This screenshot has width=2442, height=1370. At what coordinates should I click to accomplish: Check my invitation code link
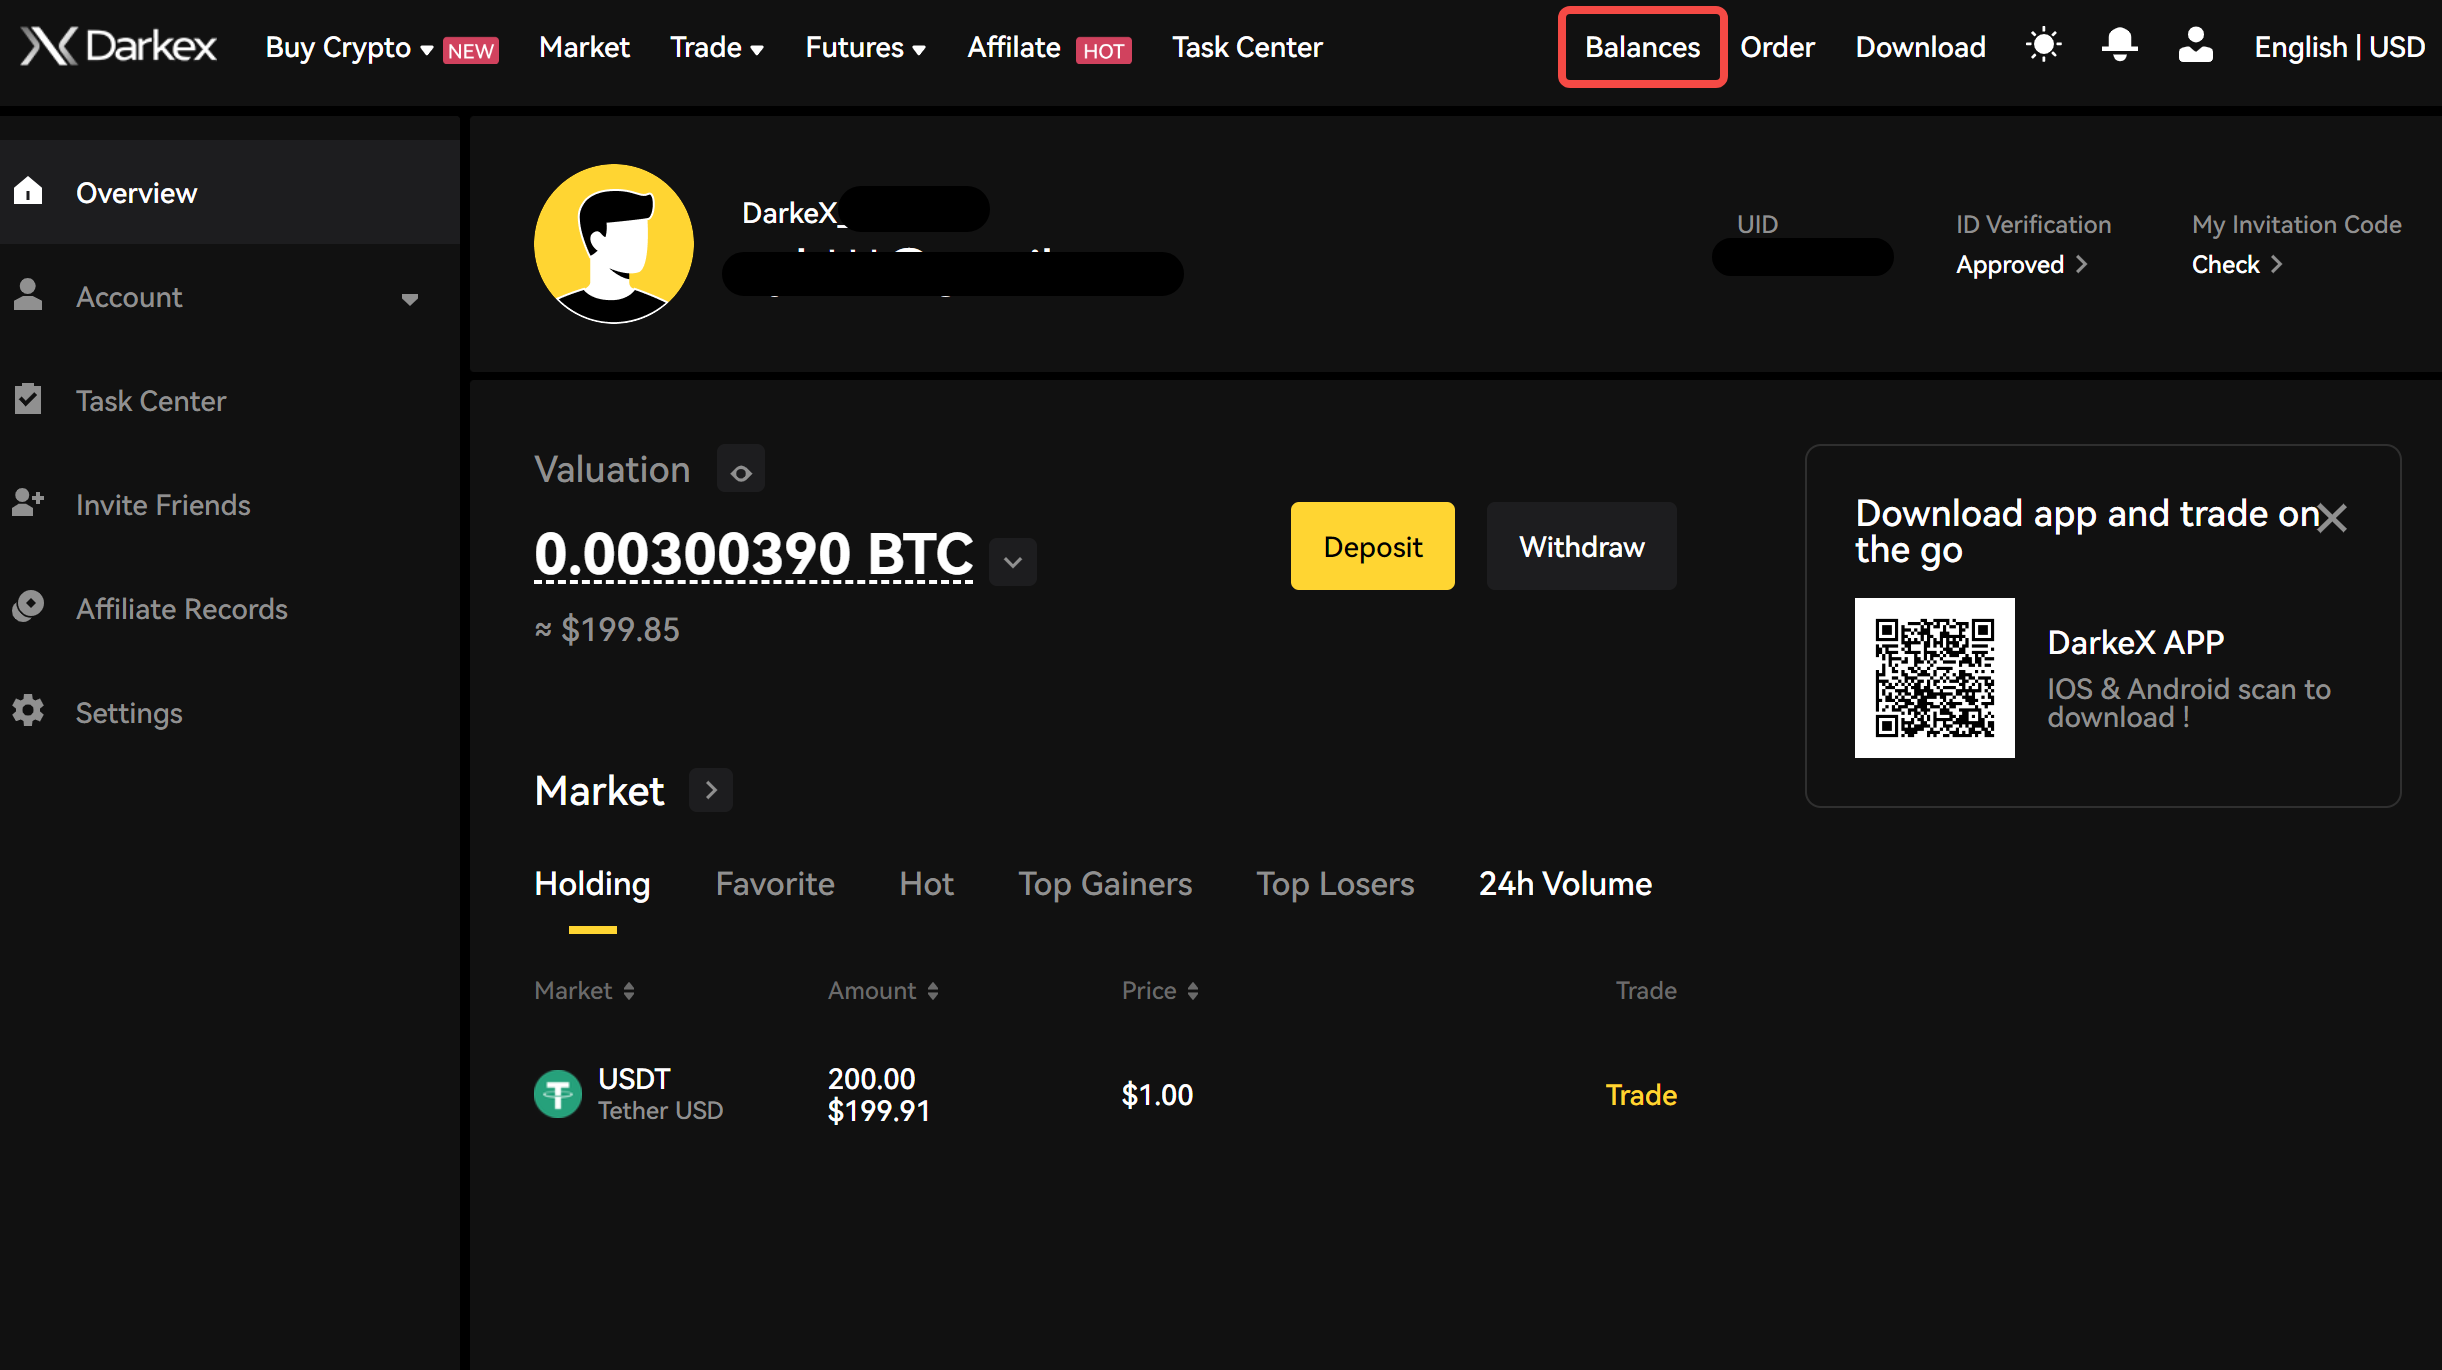click(x=2237, y=264)
